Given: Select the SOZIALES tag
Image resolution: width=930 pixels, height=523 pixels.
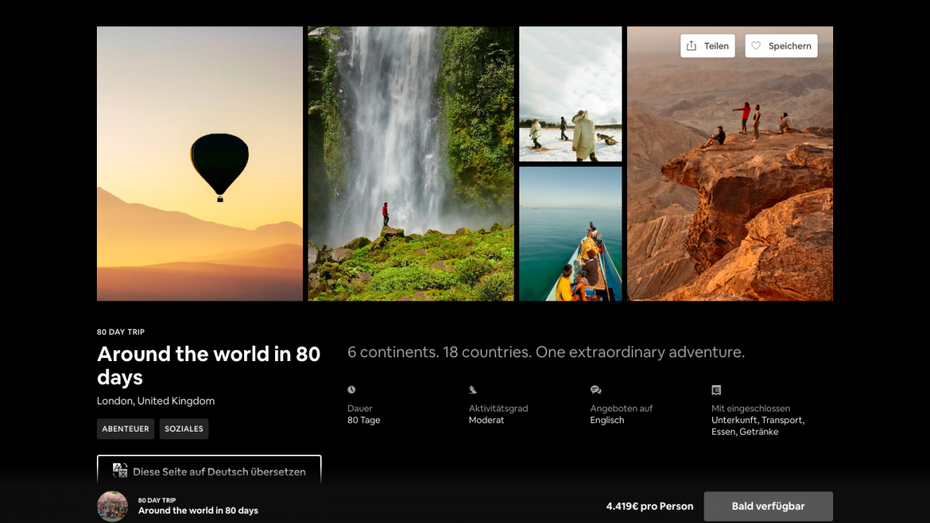Looking at the screenshot, I should 184,429.
